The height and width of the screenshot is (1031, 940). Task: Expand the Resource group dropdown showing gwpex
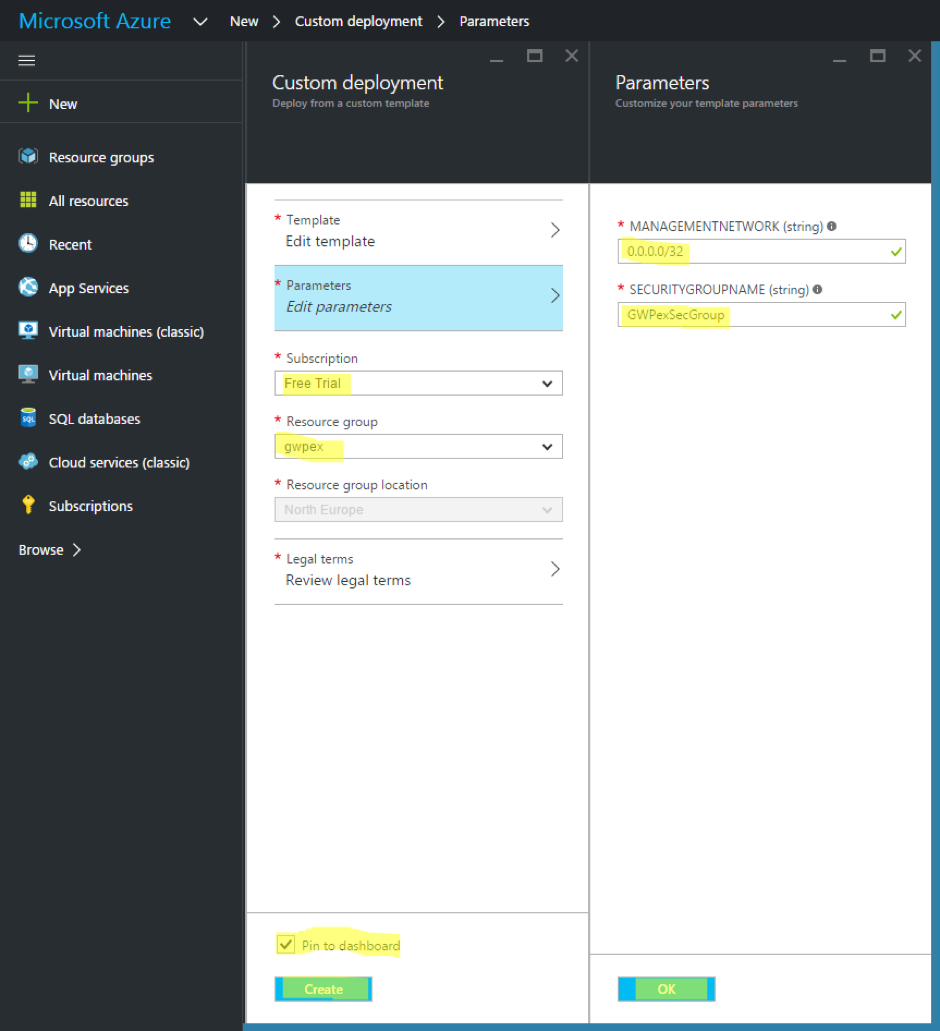click(418, 446)
